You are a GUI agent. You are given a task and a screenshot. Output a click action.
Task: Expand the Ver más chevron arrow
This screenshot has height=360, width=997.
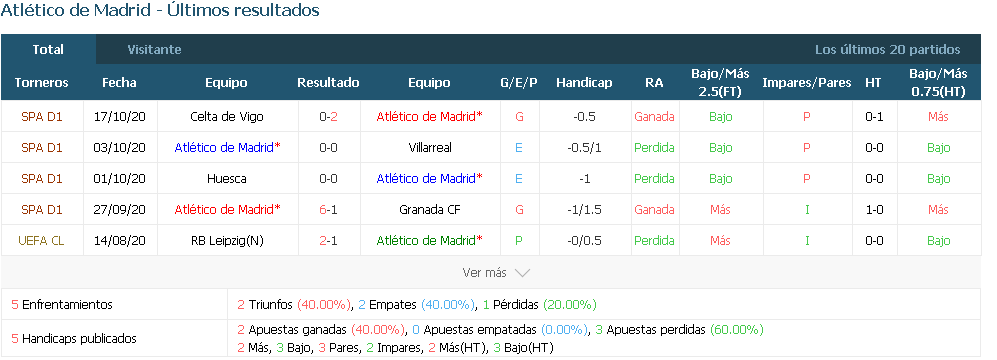click(522, 273)
